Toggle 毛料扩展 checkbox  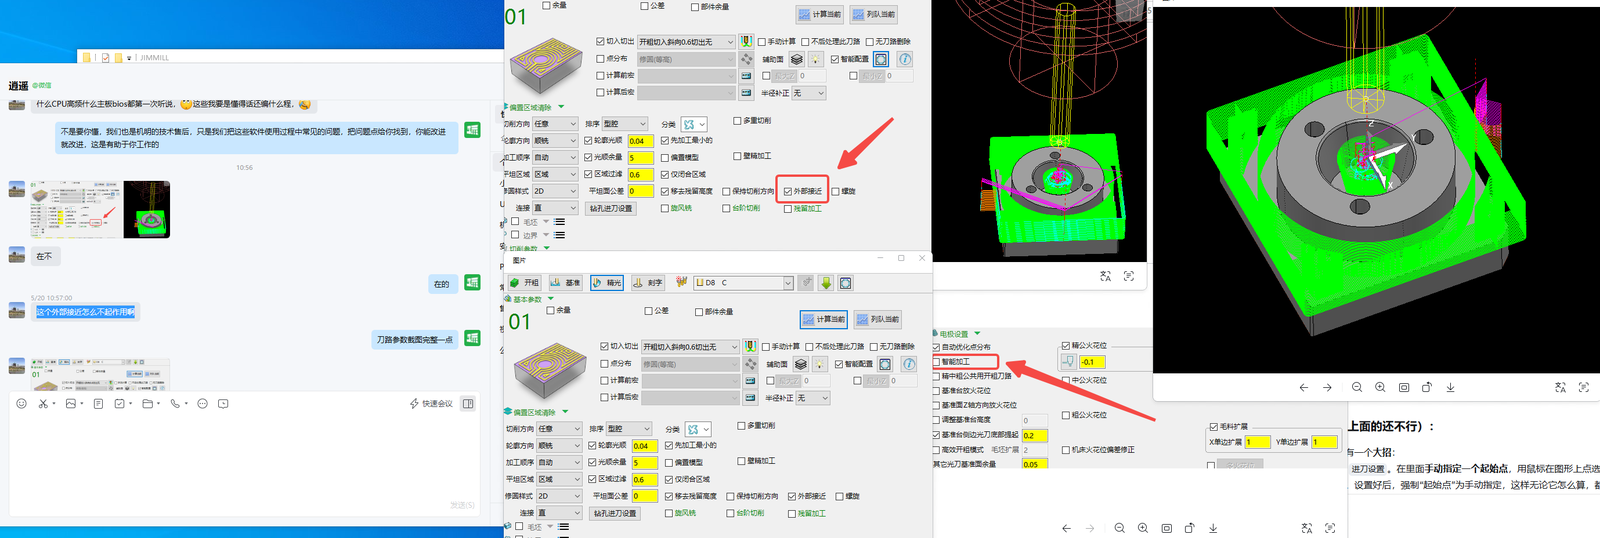[1213, 426]
